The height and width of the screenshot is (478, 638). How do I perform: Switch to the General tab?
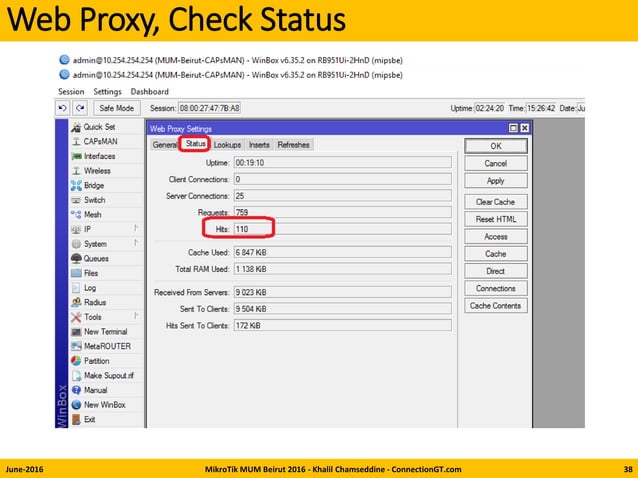tap(164, 145)
